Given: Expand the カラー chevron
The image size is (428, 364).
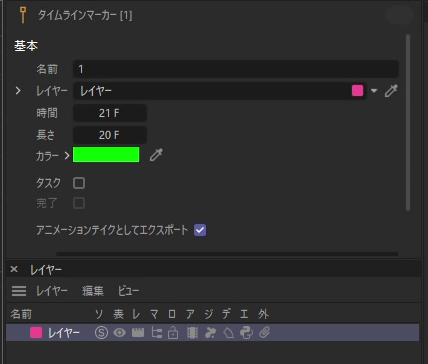Looking at the screenshot, I should click(67, 155).
